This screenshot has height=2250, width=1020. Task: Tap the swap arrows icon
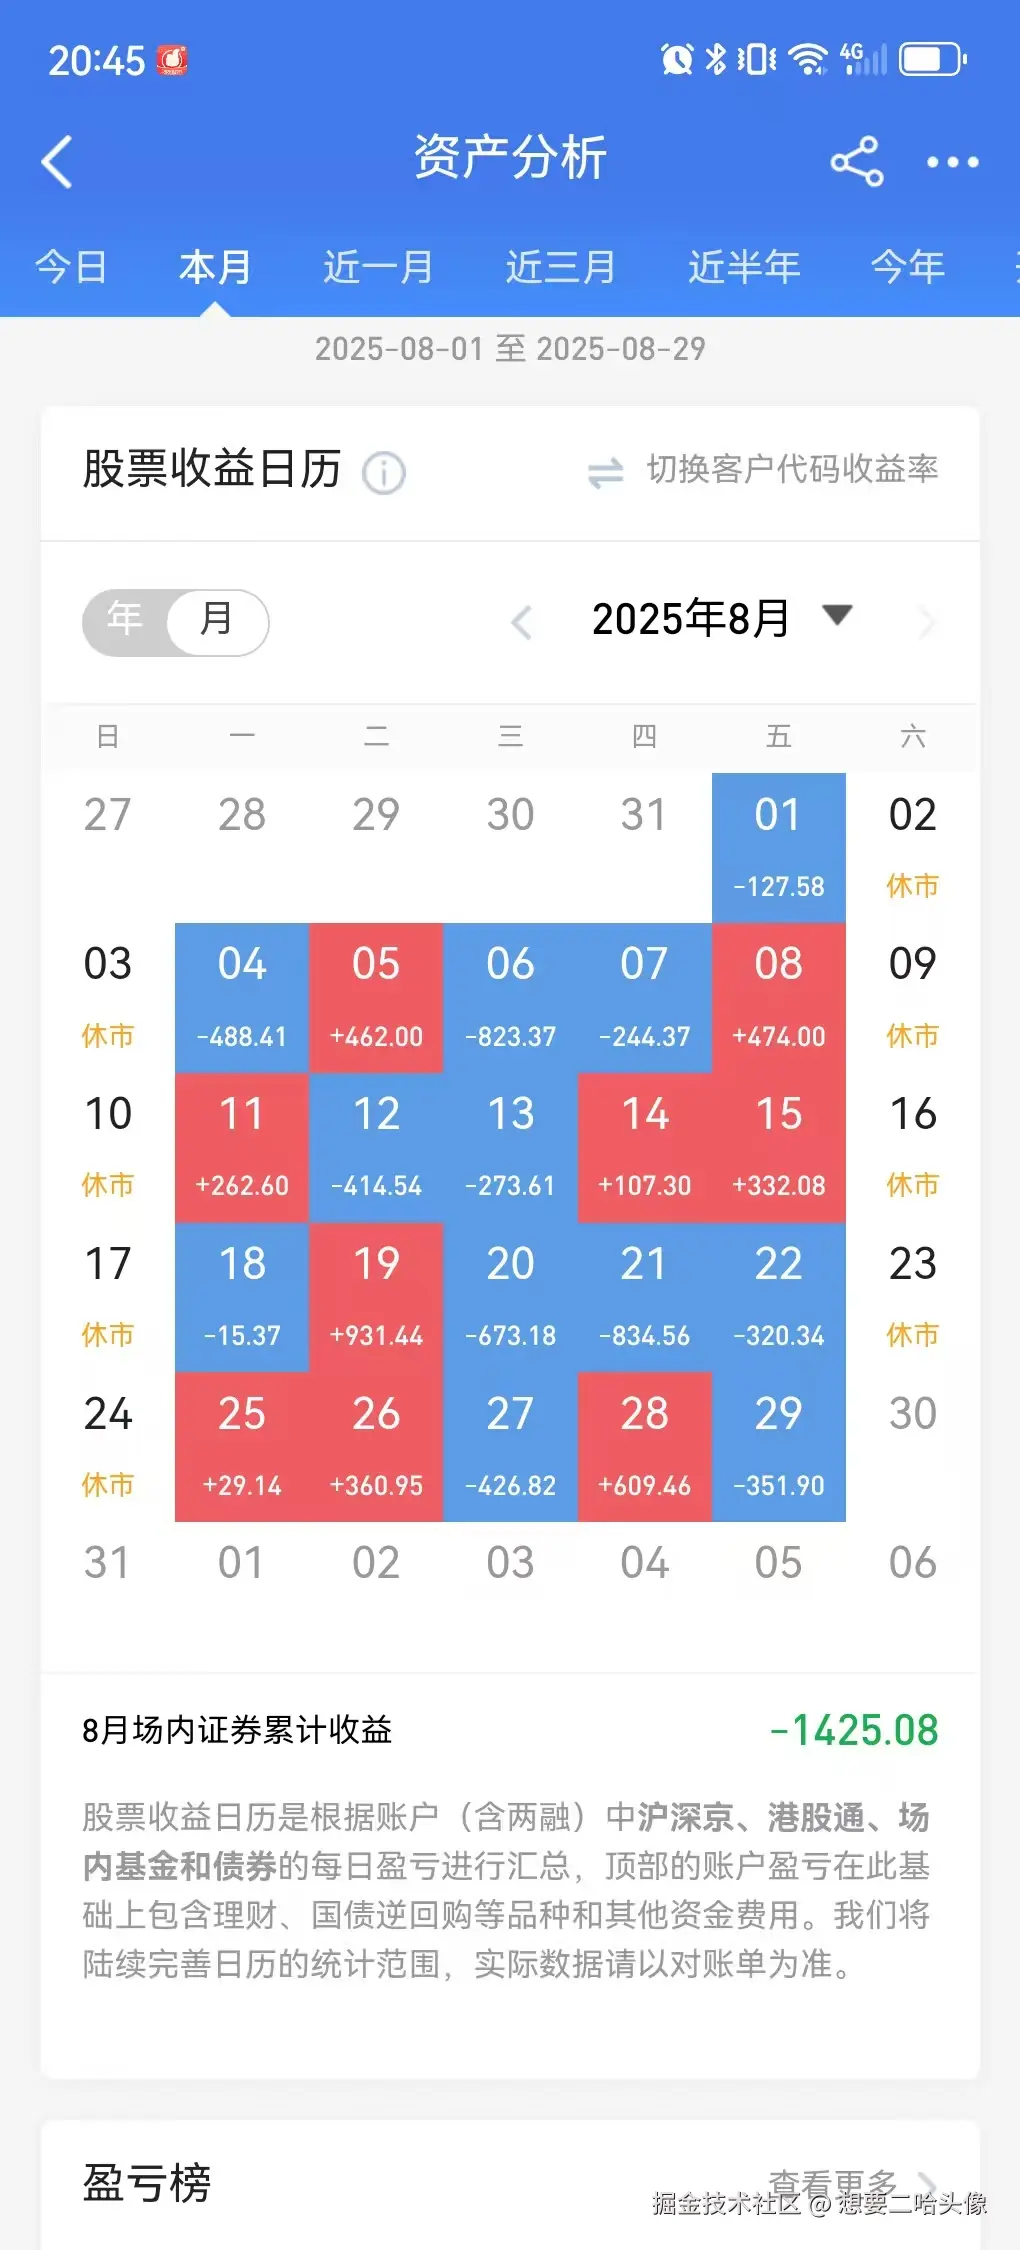605,472
